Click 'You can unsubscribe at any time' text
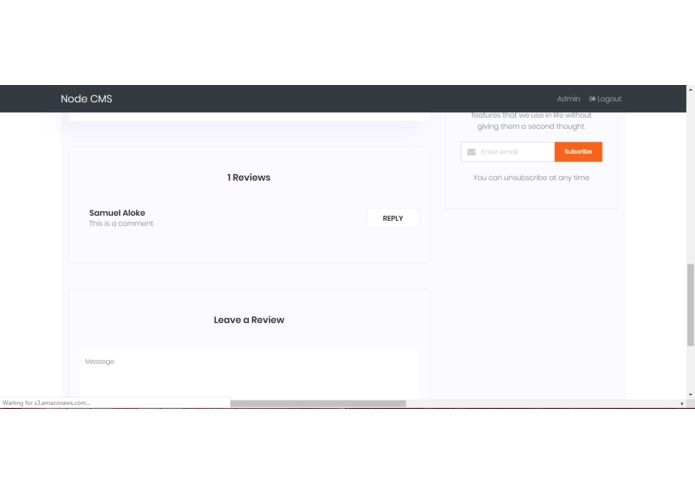 tap(531, 178)
